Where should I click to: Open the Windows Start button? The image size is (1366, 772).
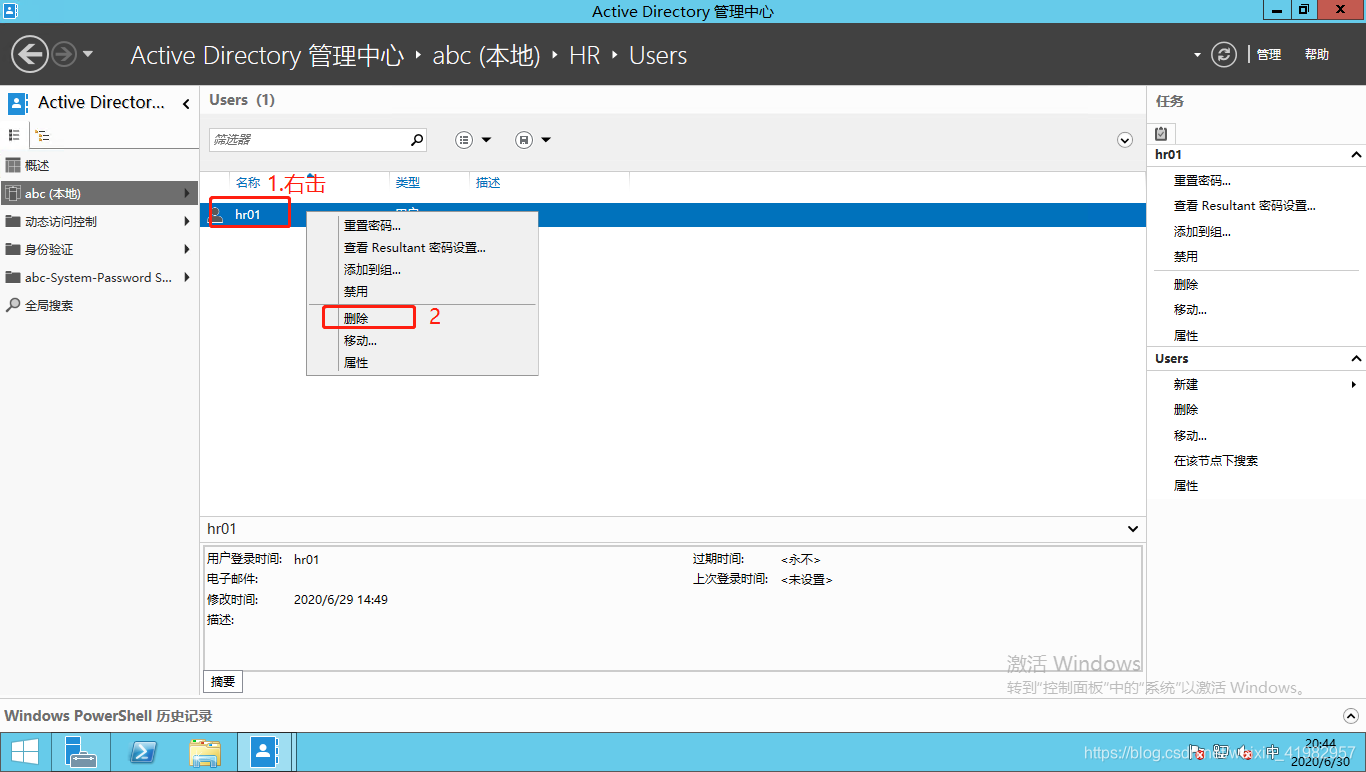(24, 752)
